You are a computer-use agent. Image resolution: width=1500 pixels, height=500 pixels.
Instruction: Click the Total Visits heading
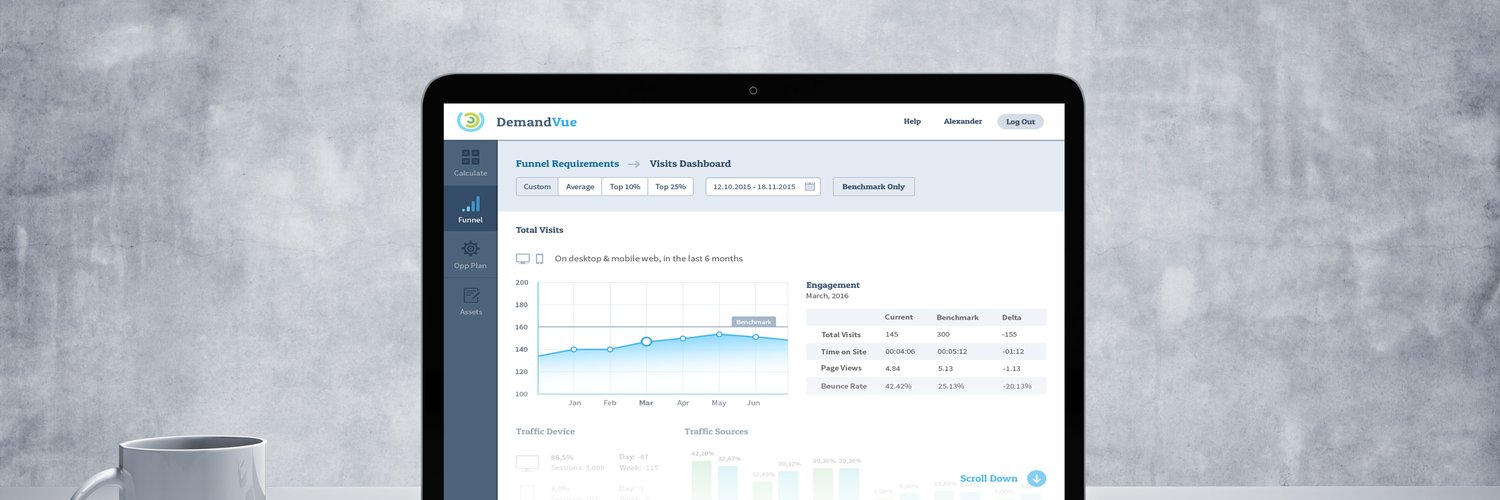pyautogui.click(x=540, y=230)
